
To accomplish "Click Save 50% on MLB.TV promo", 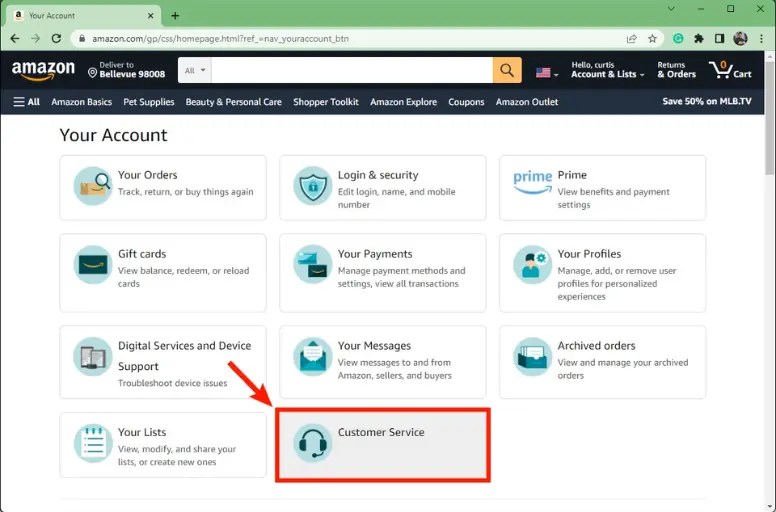I will point(707,101).
